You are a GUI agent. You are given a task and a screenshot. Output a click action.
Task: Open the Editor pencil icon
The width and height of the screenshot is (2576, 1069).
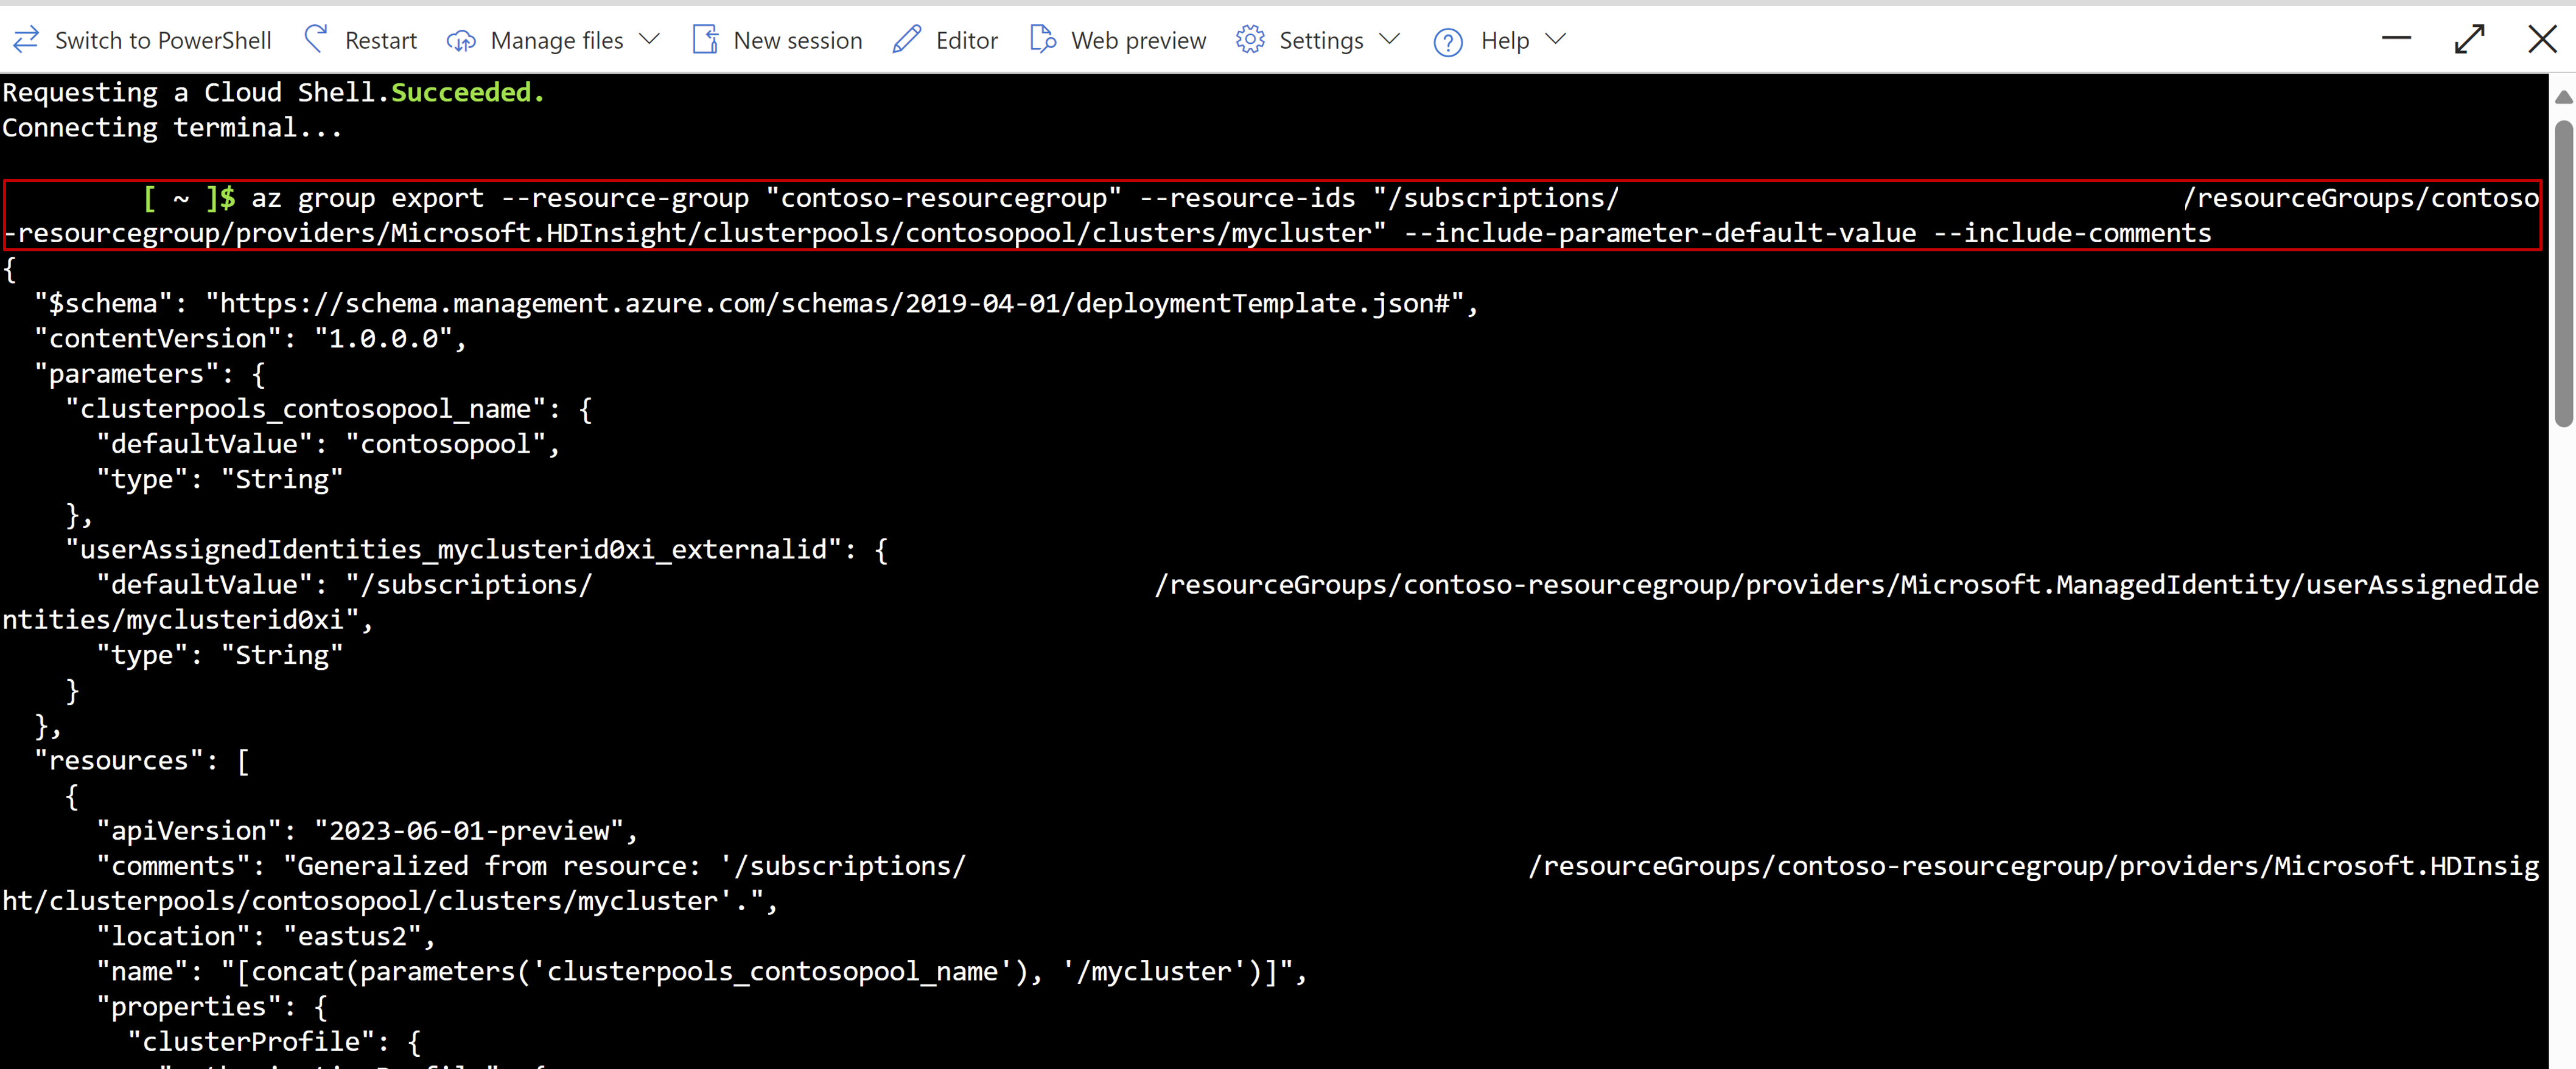point(907,40)
